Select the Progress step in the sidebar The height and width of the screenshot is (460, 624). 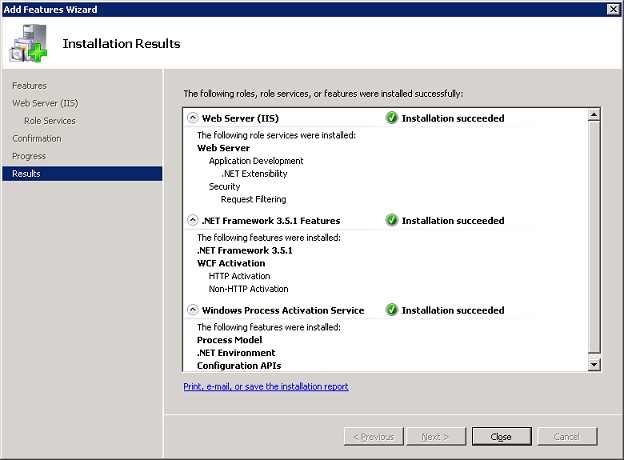tap(29, 156)
